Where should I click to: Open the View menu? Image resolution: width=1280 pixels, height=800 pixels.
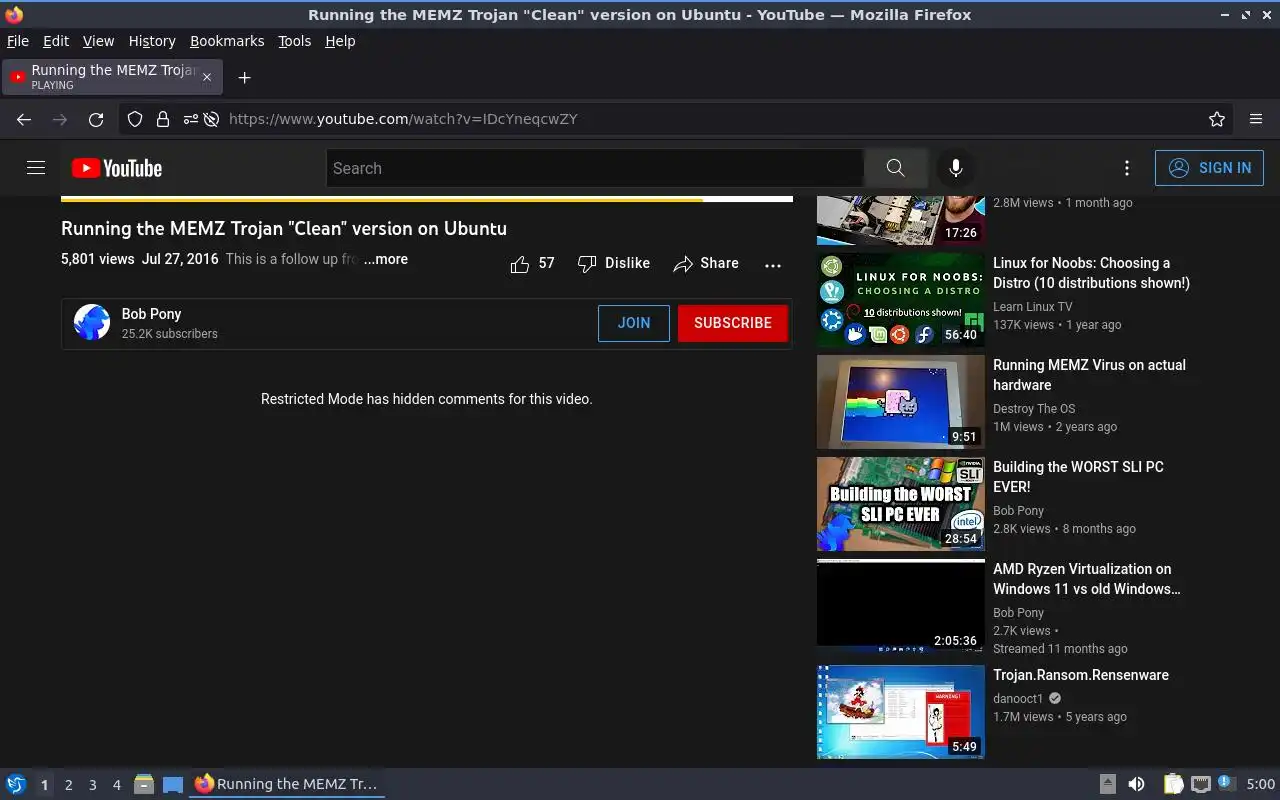coord(98,41)
